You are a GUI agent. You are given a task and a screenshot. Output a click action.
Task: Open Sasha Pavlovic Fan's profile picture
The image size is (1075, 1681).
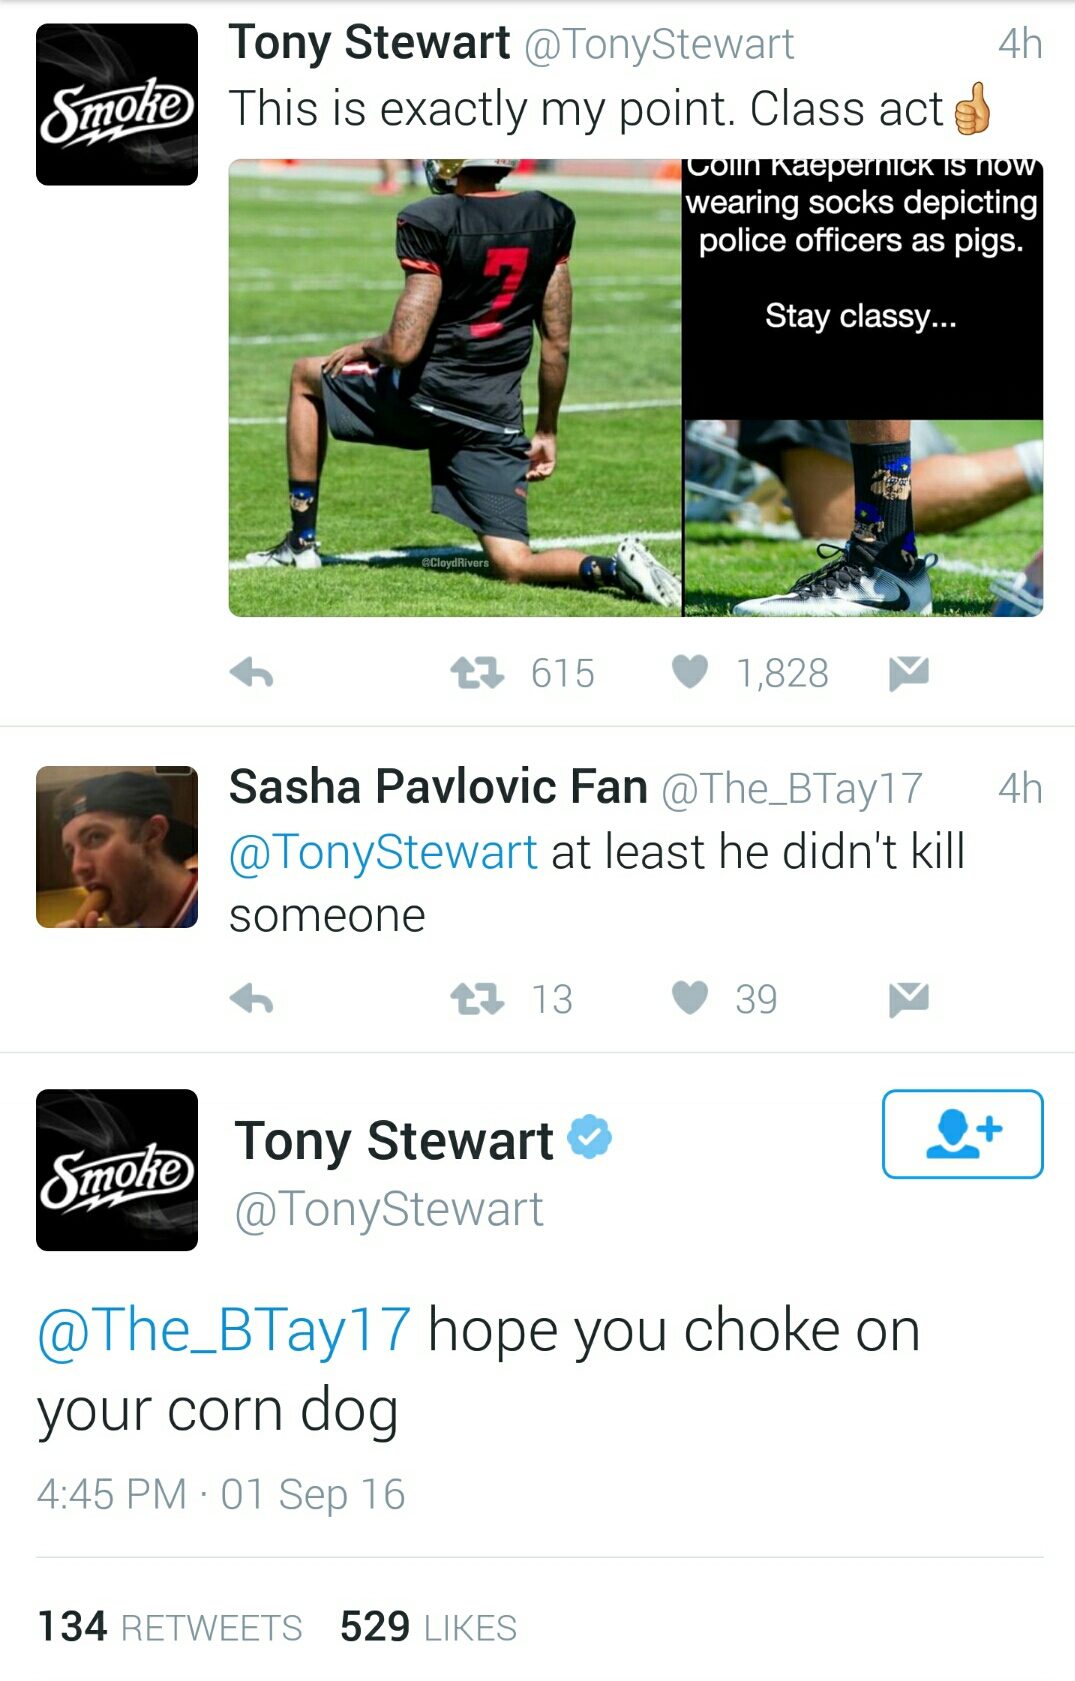117,847
